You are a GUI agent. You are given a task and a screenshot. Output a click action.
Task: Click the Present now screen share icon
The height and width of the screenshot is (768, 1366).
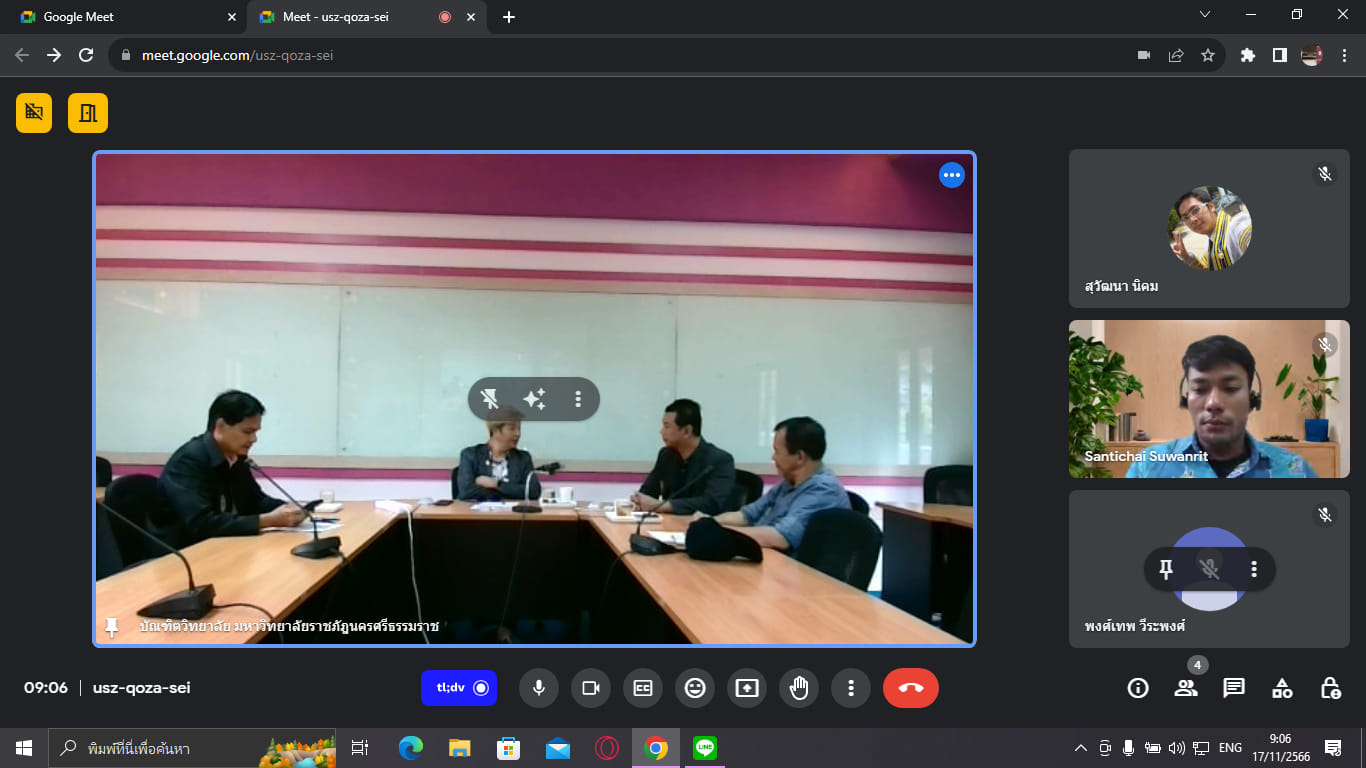coord(746,688)
